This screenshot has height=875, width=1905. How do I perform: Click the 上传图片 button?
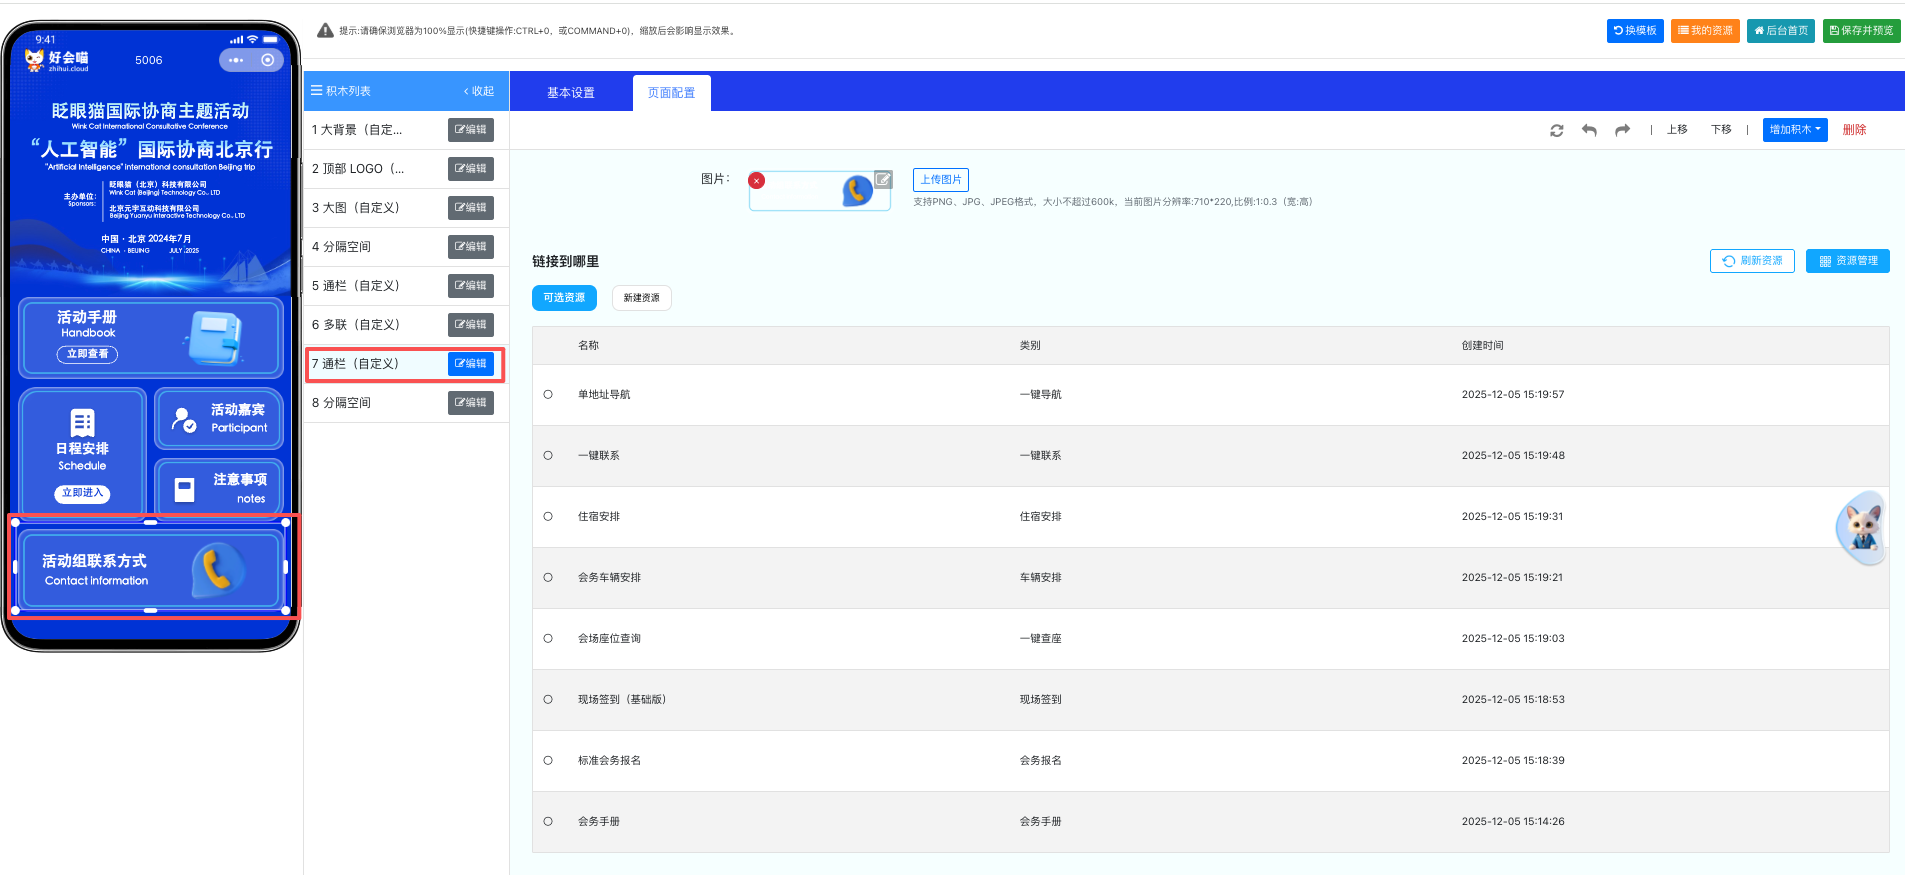(x=940, y=180)
